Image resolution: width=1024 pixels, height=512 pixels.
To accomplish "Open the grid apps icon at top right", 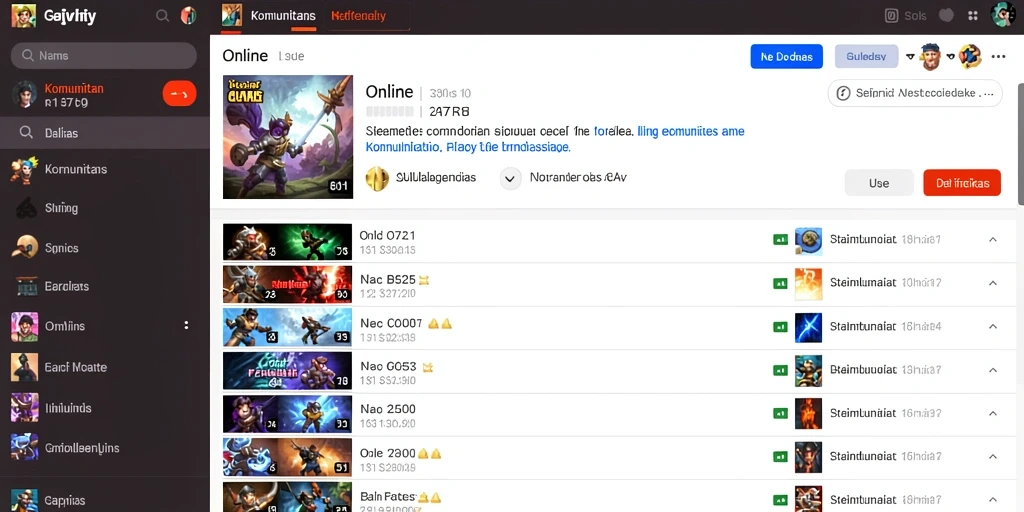I will (x=972, y=16).
